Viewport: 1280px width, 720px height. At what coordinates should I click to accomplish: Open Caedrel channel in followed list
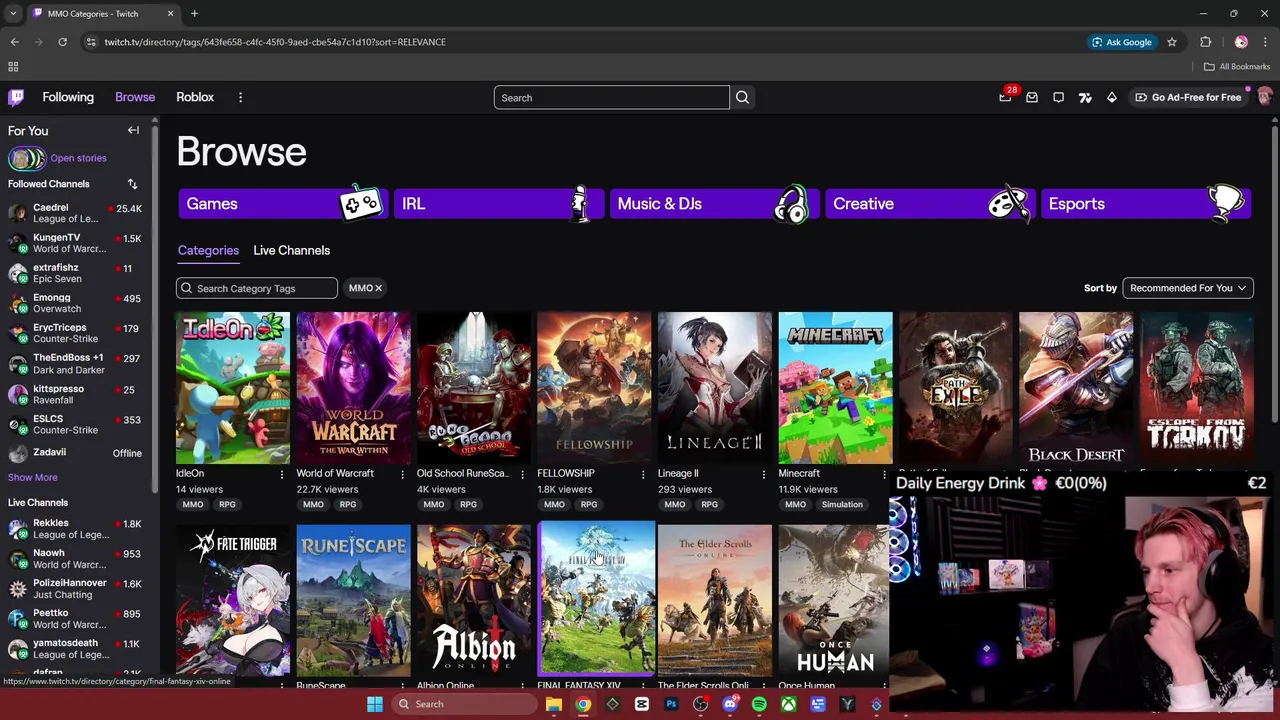pyautogui.click(x=75, y=213)
